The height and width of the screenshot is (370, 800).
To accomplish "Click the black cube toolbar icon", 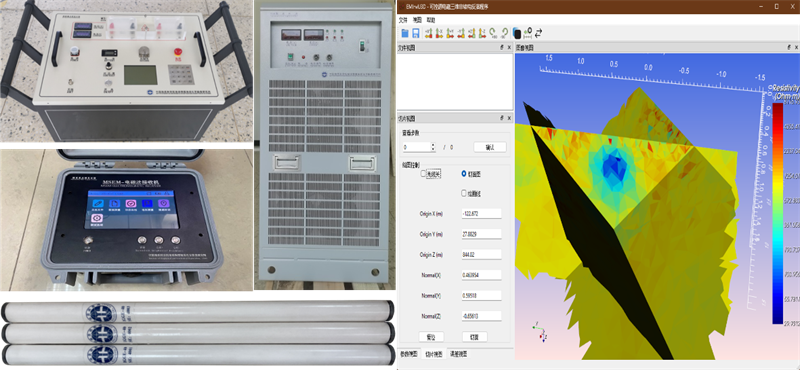I will (x=517, y=34).
